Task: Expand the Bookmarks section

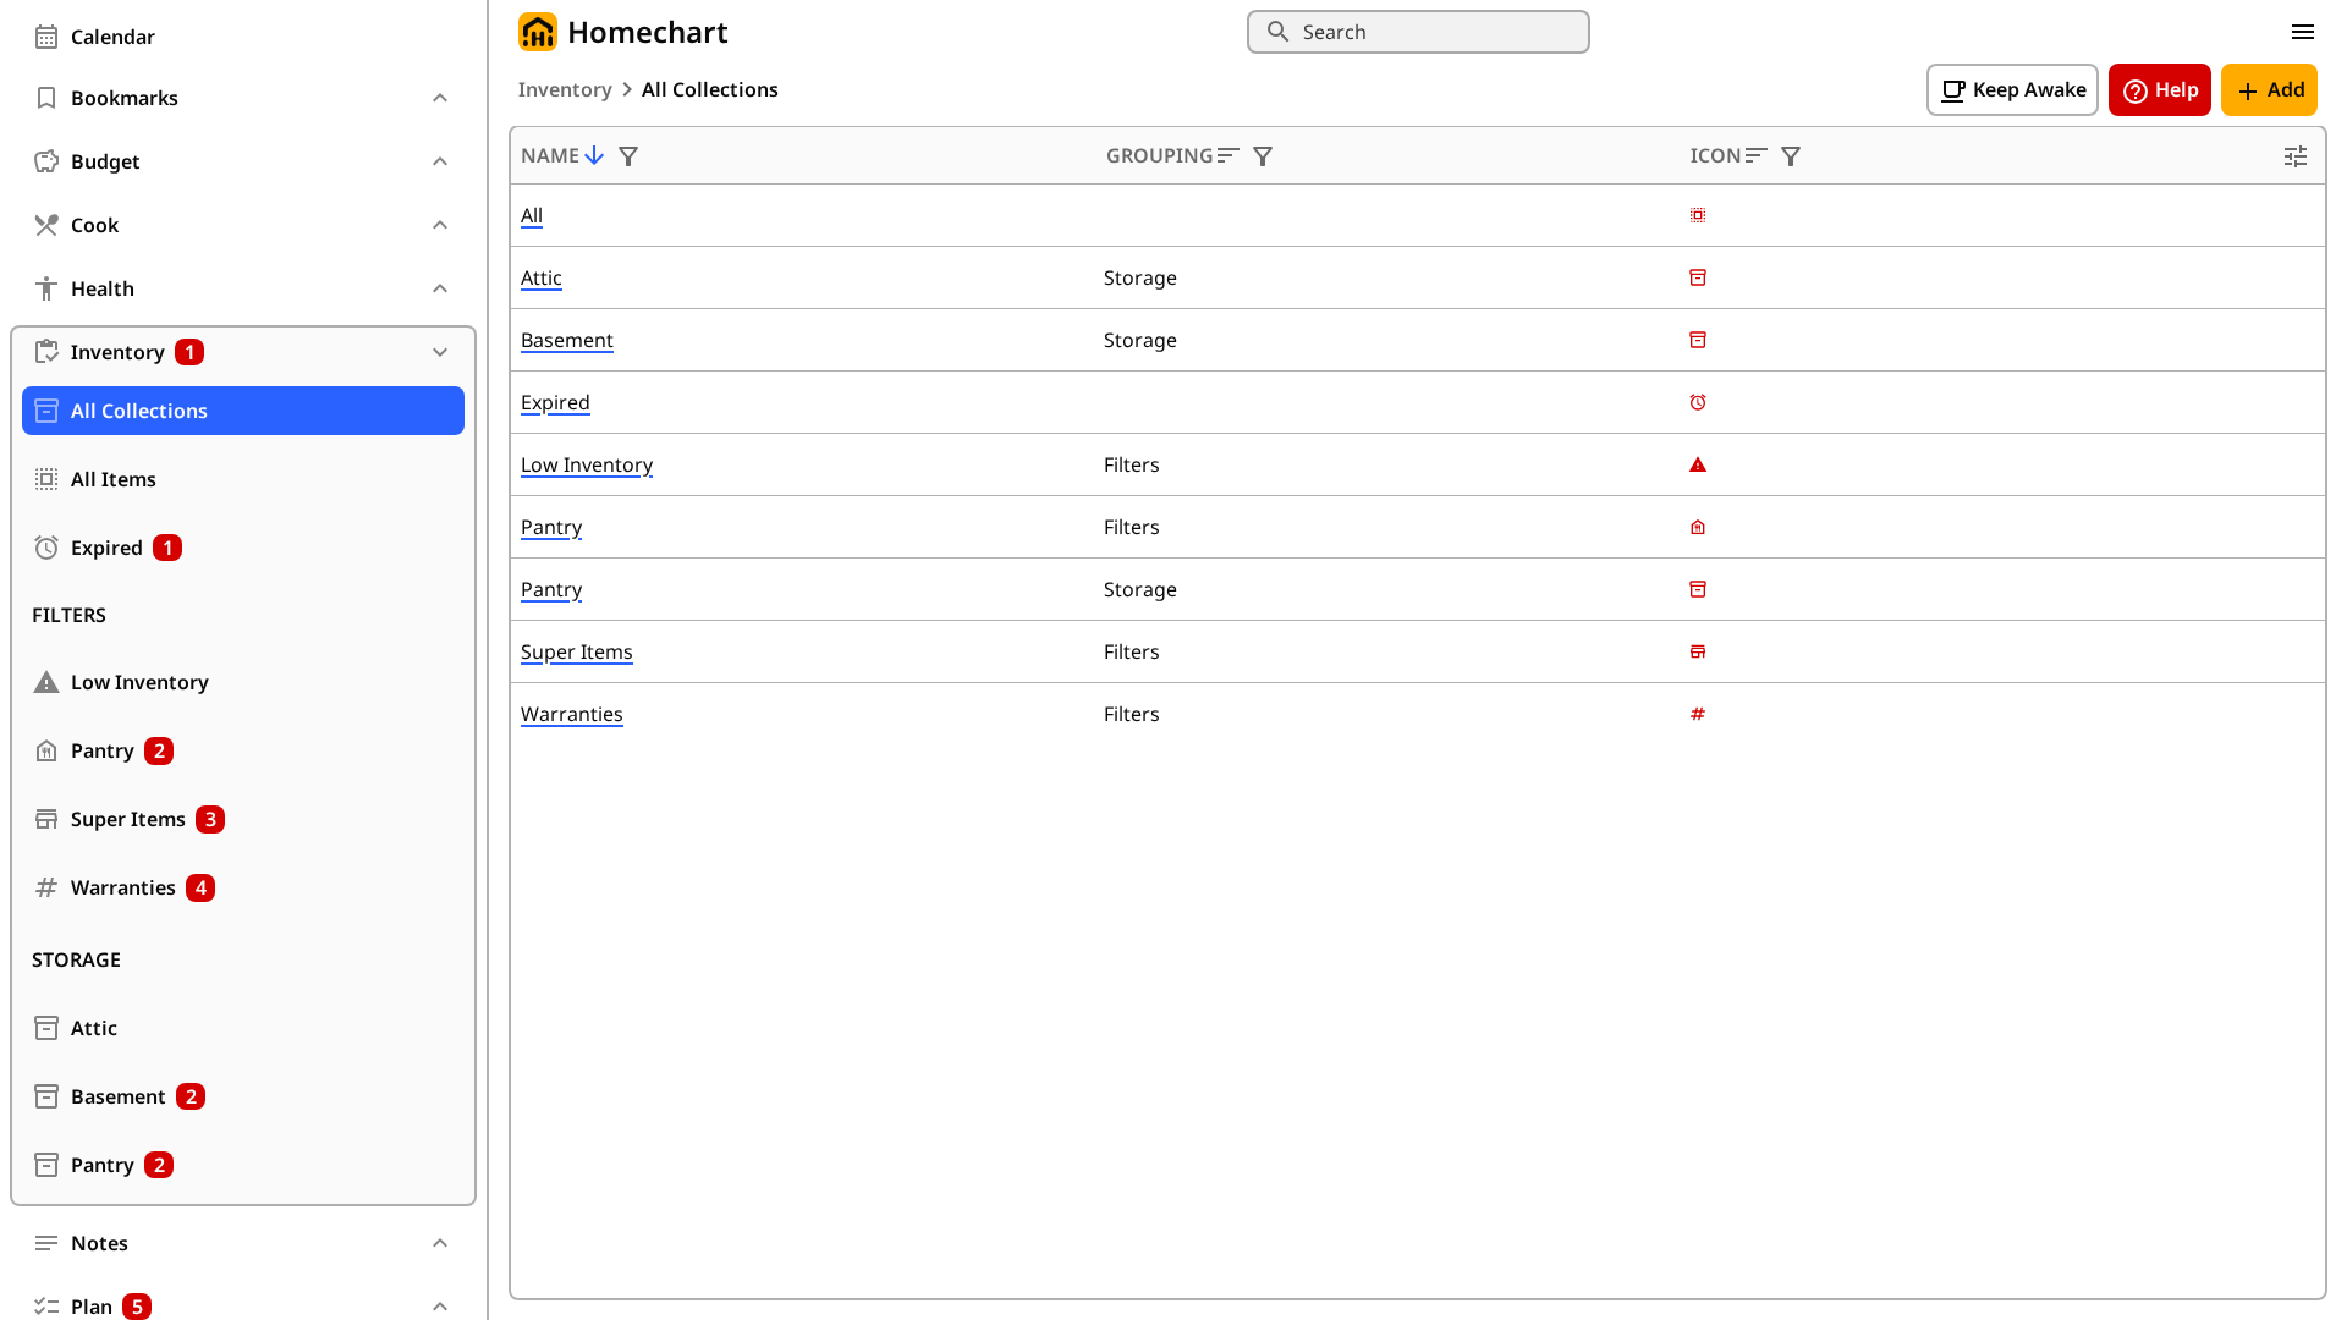Action: click(441, 96)
